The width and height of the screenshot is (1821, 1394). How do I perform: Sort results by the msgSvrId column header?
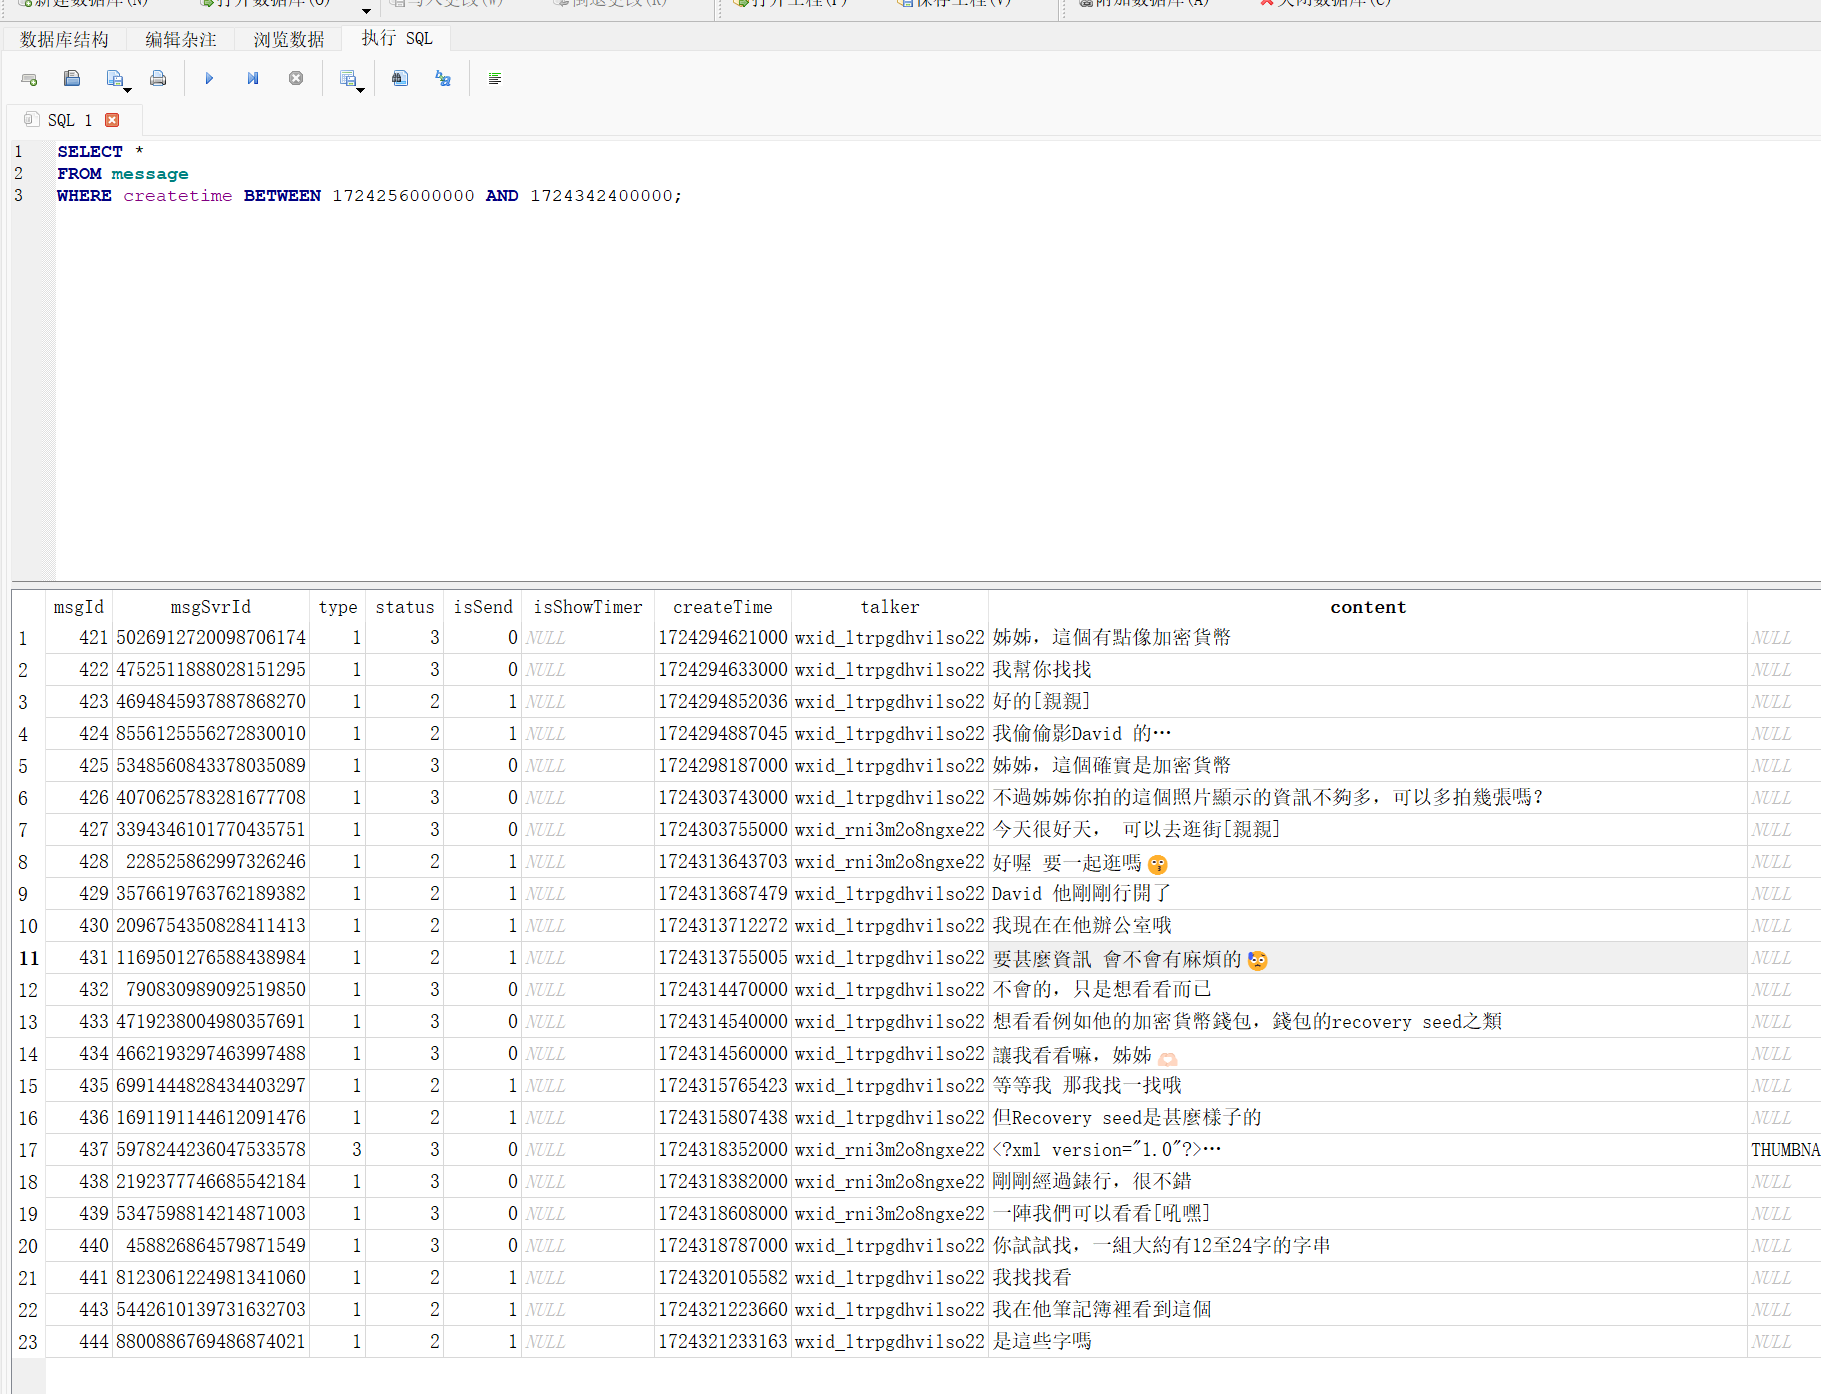click(211, 607)
